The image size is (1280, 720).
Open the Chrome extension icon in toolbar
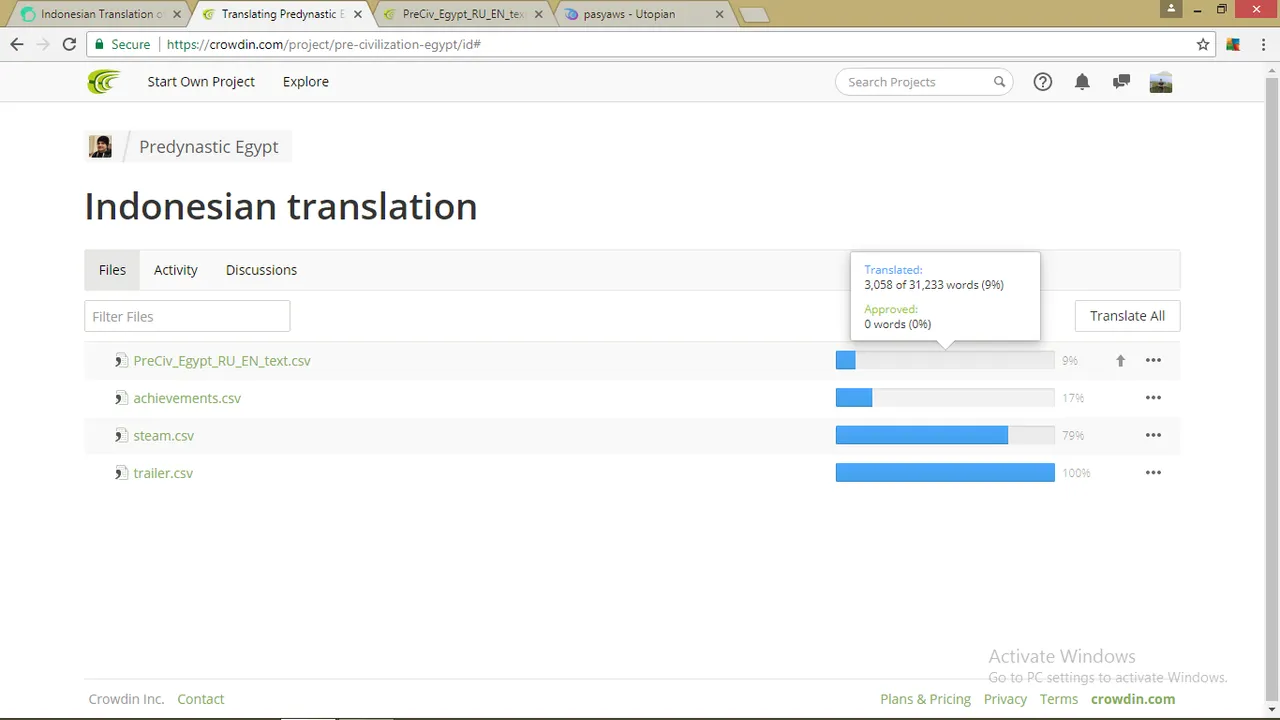pos(1233,44)
